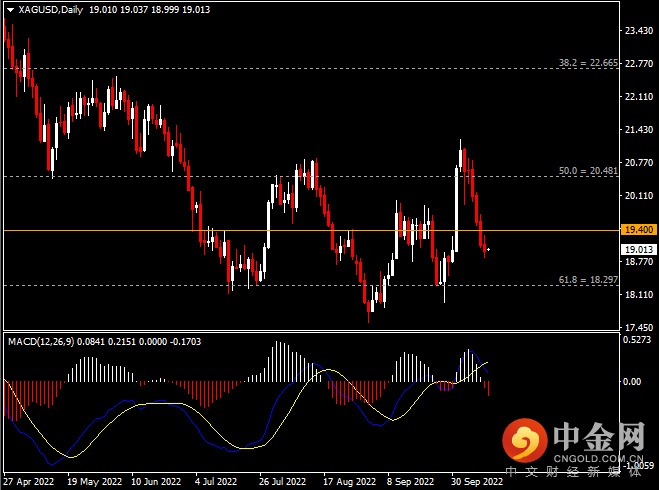
Task: Click the 17 Aug 2022 date label
Action: tap(349, 482)
